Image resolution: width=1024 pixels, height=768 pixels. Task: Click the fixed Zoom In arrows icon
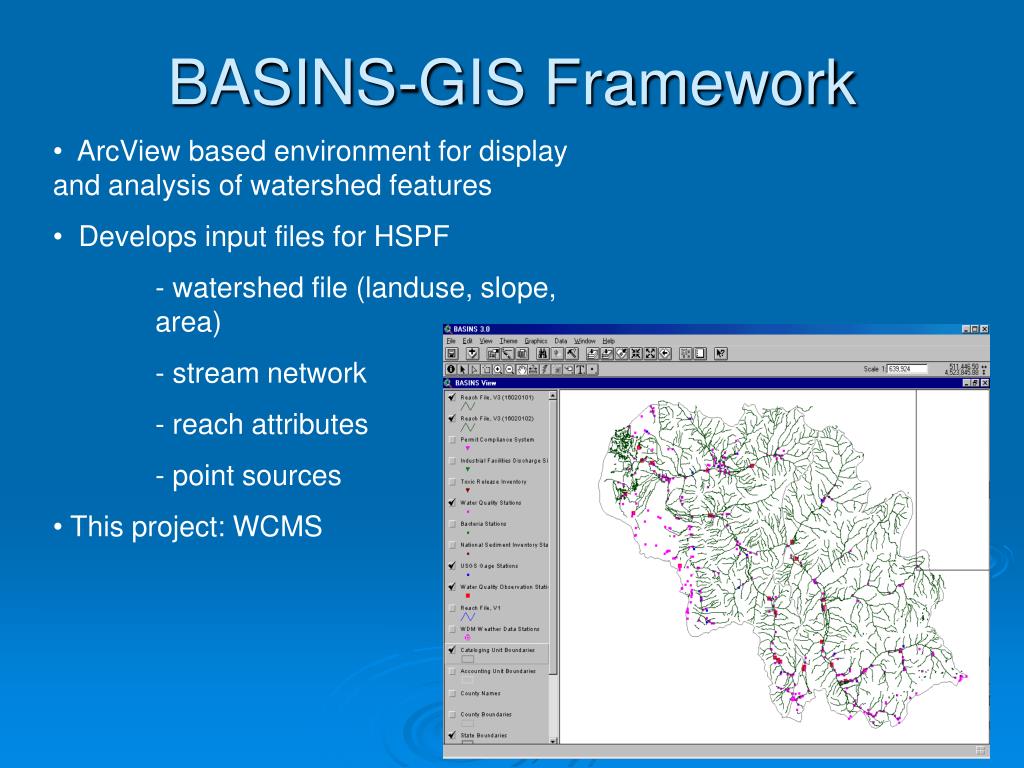point(636,353)
